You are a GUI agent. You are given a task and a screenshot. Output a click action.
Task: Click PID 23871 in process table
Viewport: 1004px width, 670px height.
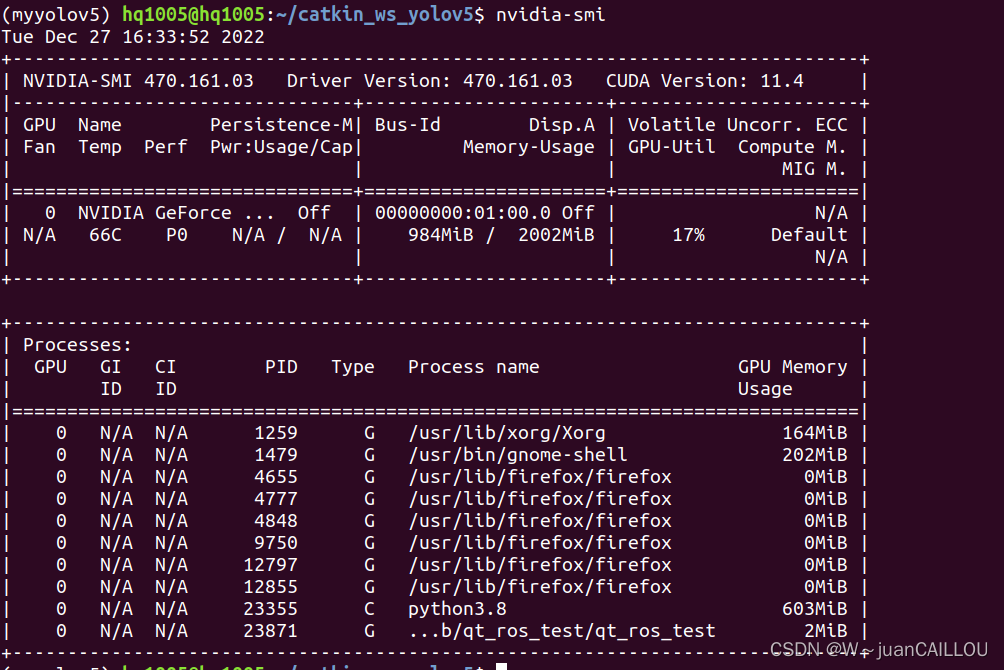270,631
